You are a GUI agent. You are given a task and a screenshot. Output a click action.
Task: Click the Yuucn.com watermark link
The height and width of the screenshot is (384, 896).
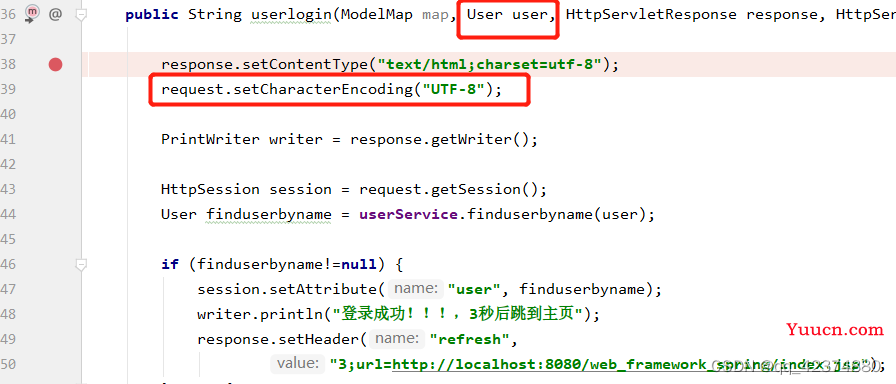[x=835, y=330]
